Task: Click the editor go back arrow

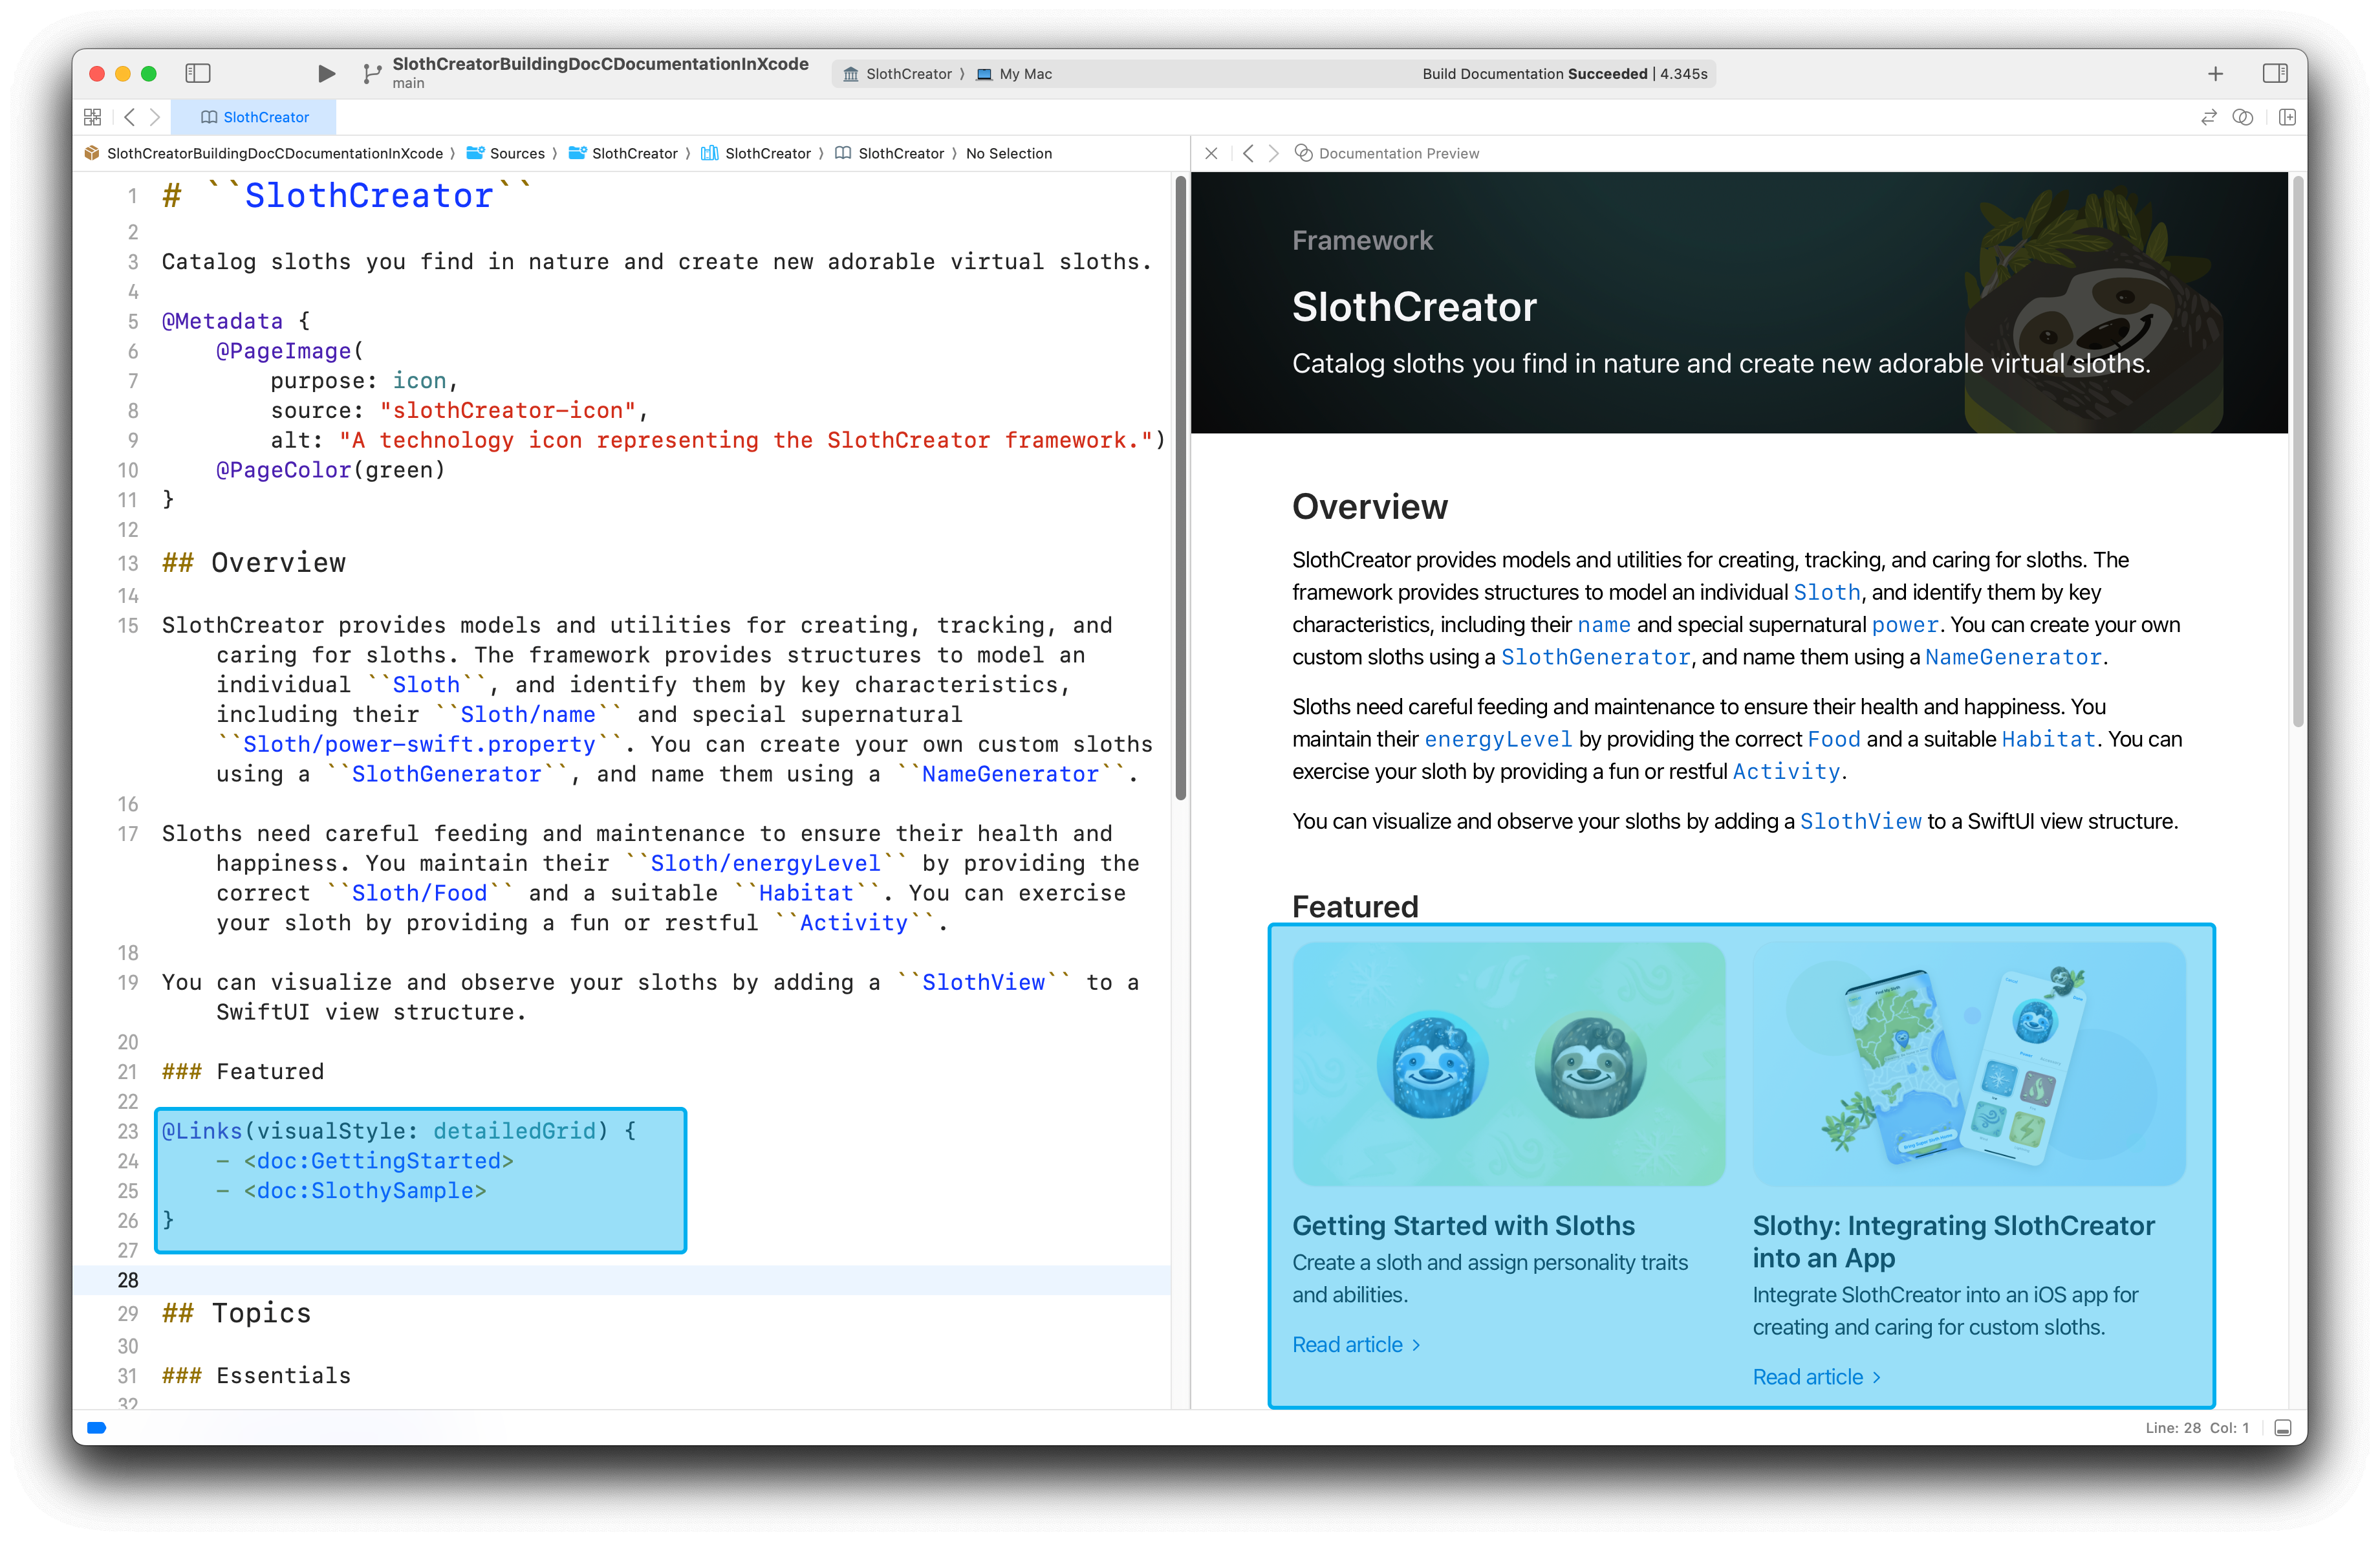Action: click(130, 117)
